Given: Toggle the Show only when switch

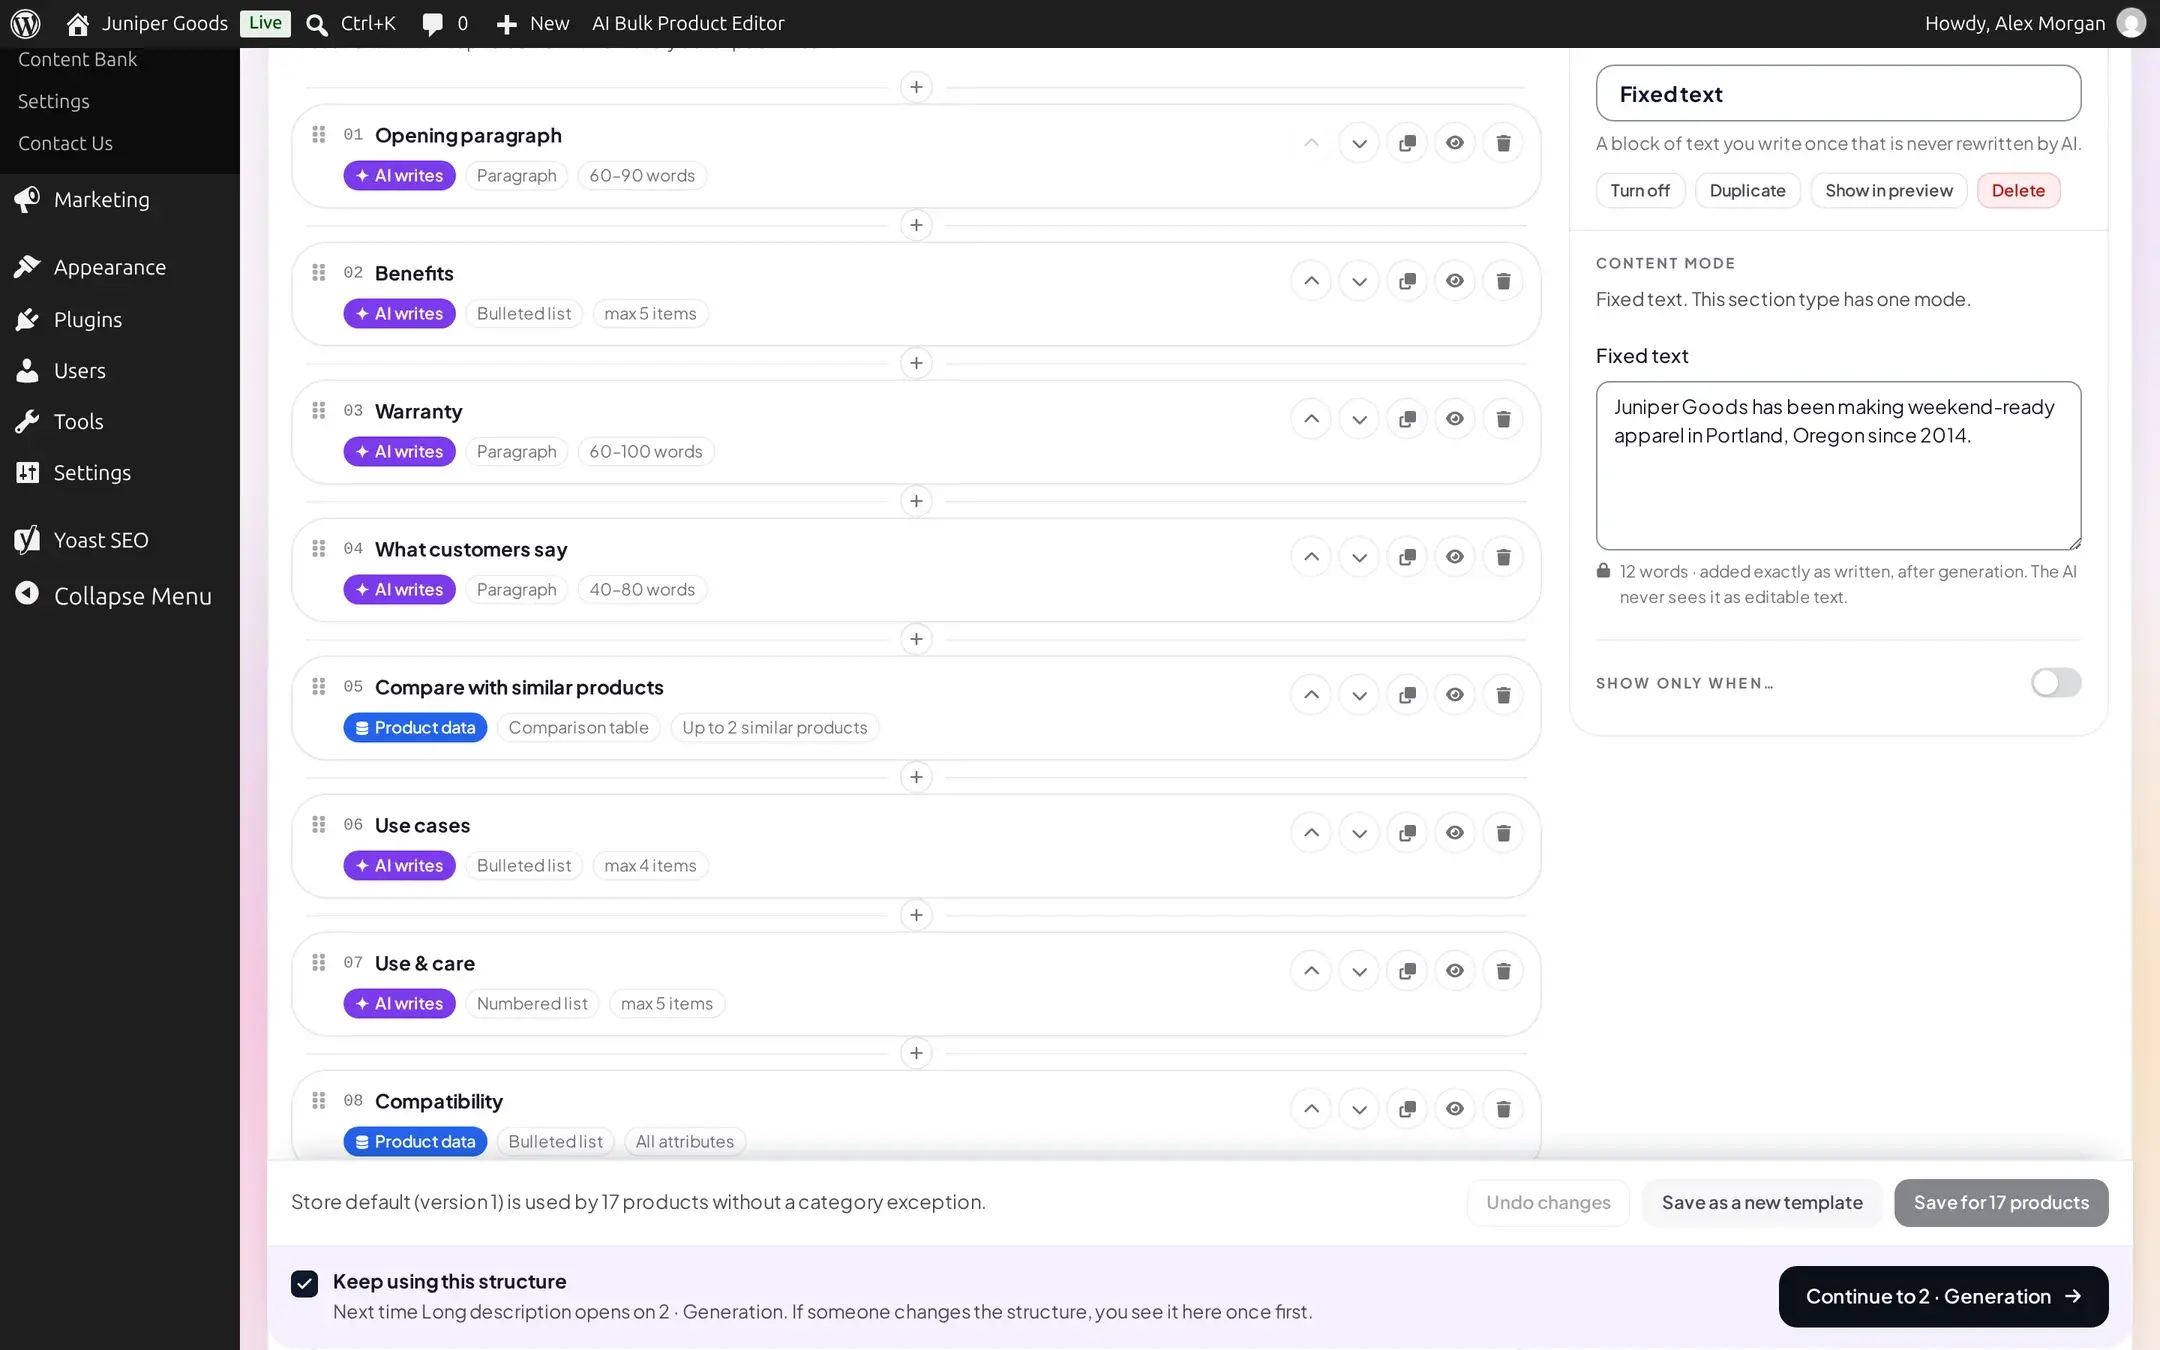Looking at the screenshot, I should [2056, 683].
